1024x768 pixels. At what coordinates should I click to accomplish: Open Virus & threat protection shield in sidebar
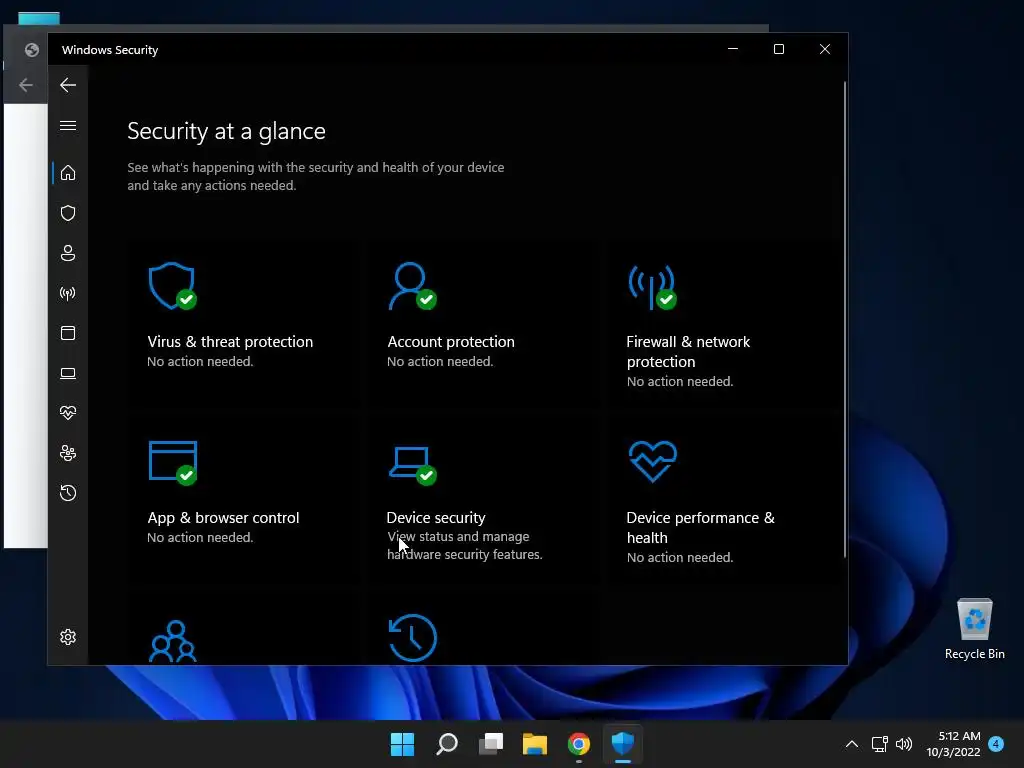pos(68,213)
